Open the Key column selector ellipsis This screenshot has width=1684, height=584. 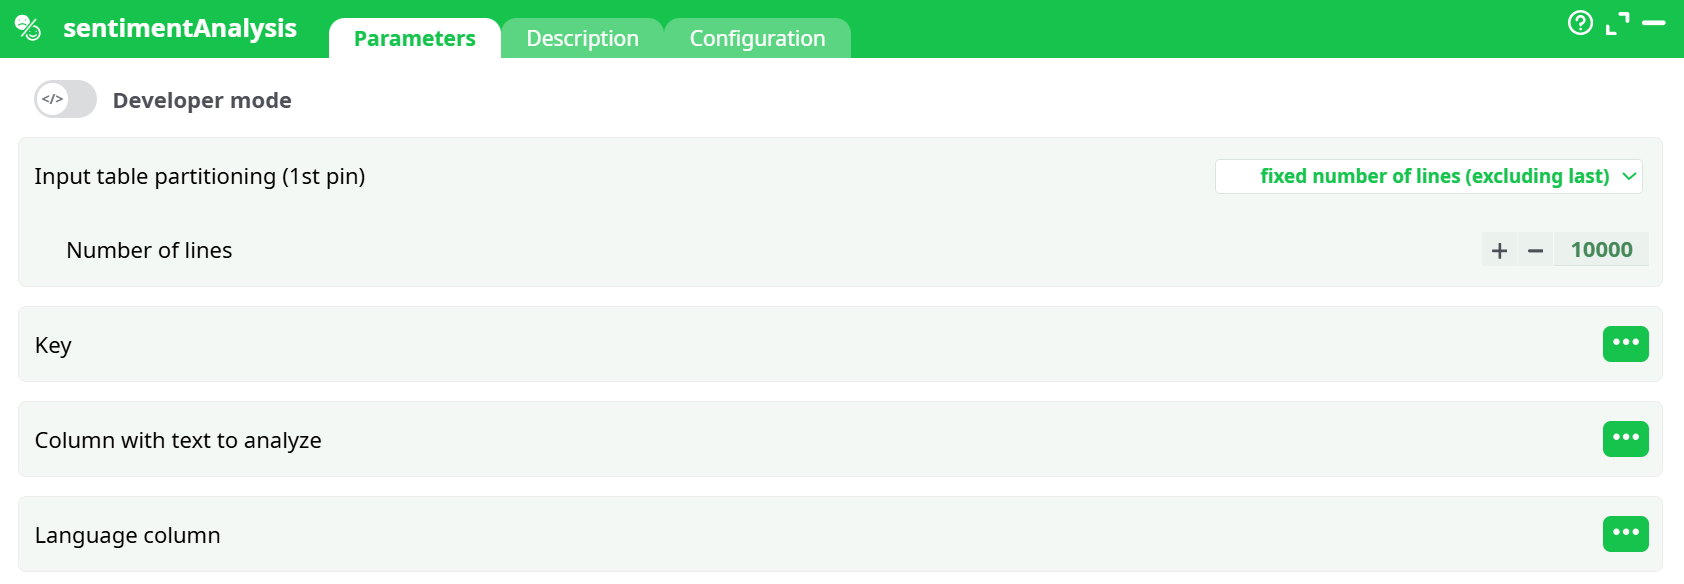click(1625, 344)
